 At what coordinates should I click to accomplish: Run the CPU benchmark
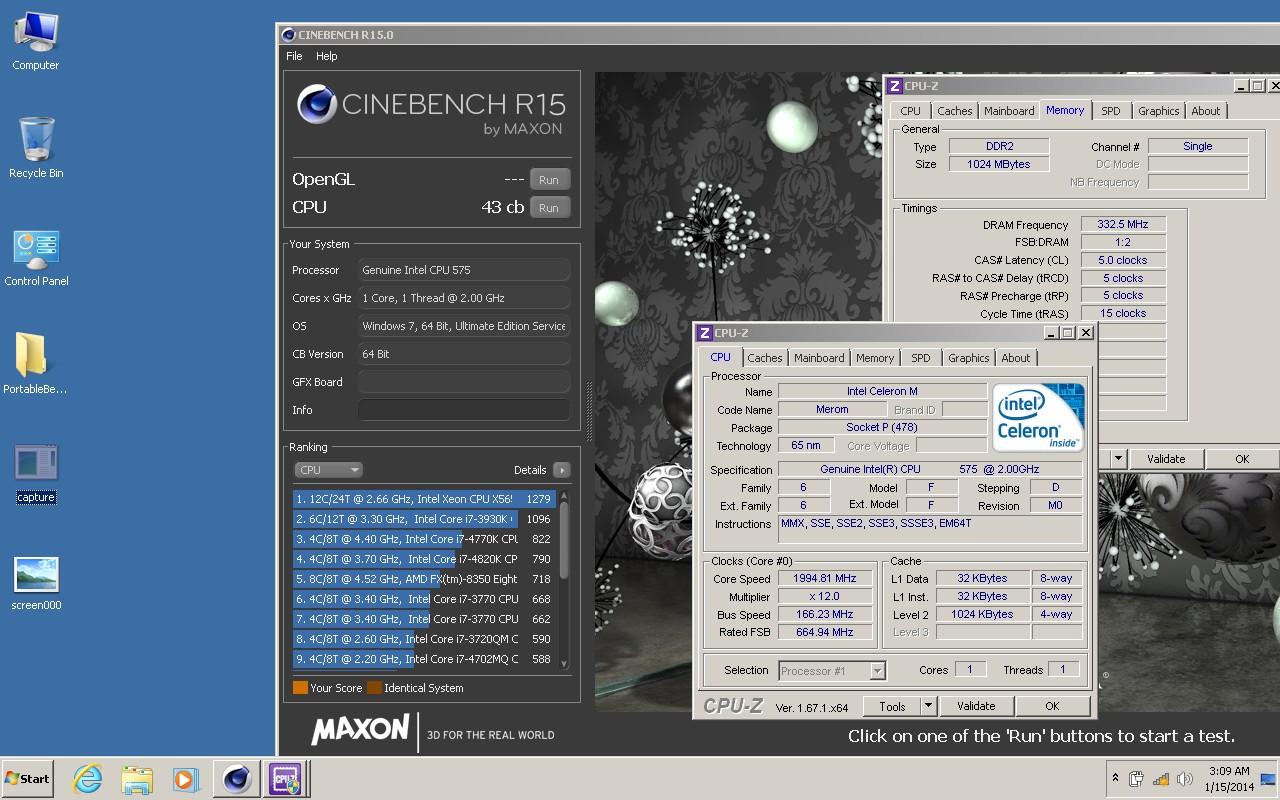(x=549, y=208)
